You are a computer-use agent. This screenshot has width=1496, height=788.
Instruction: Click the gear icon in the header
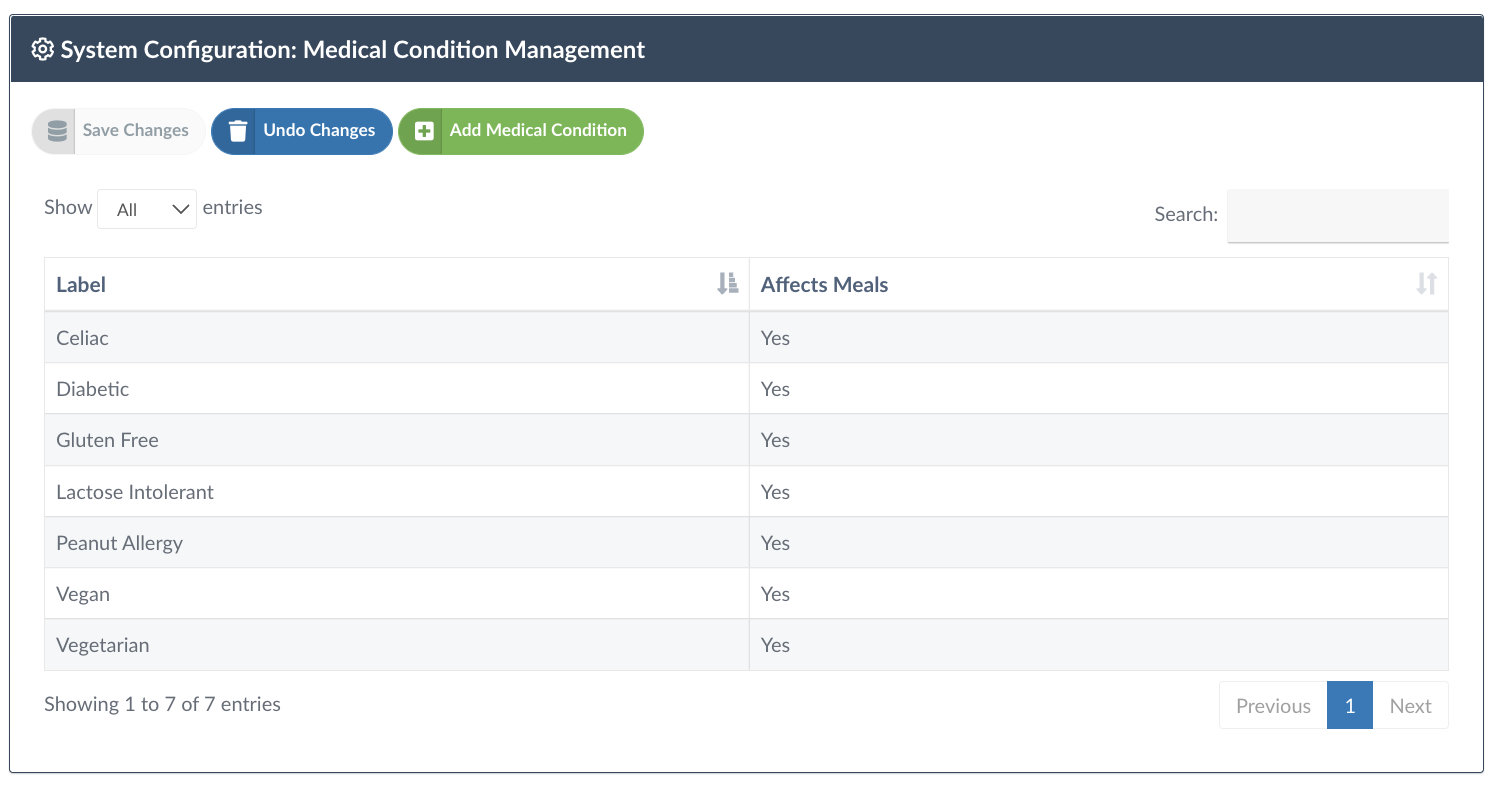click(x=43, y=50)
